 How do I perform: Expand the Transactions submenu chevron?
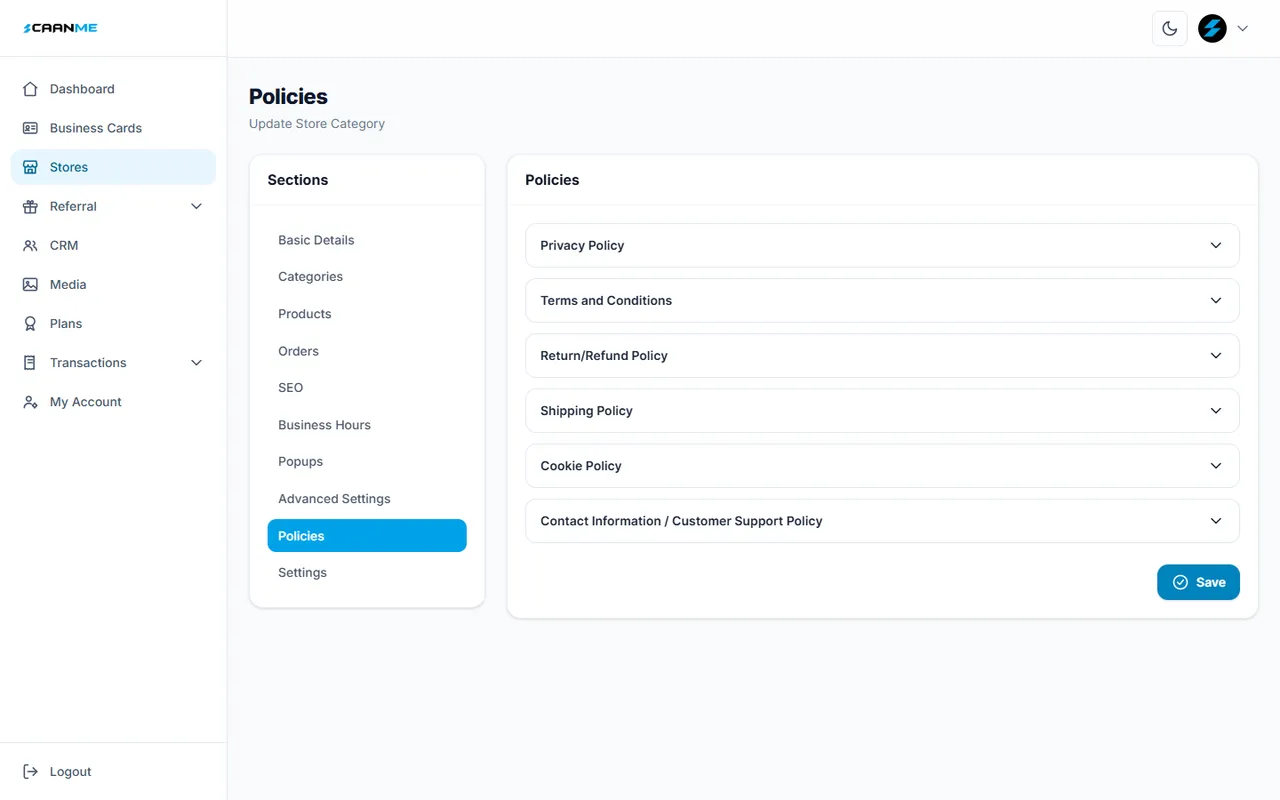tap(196, 362)
